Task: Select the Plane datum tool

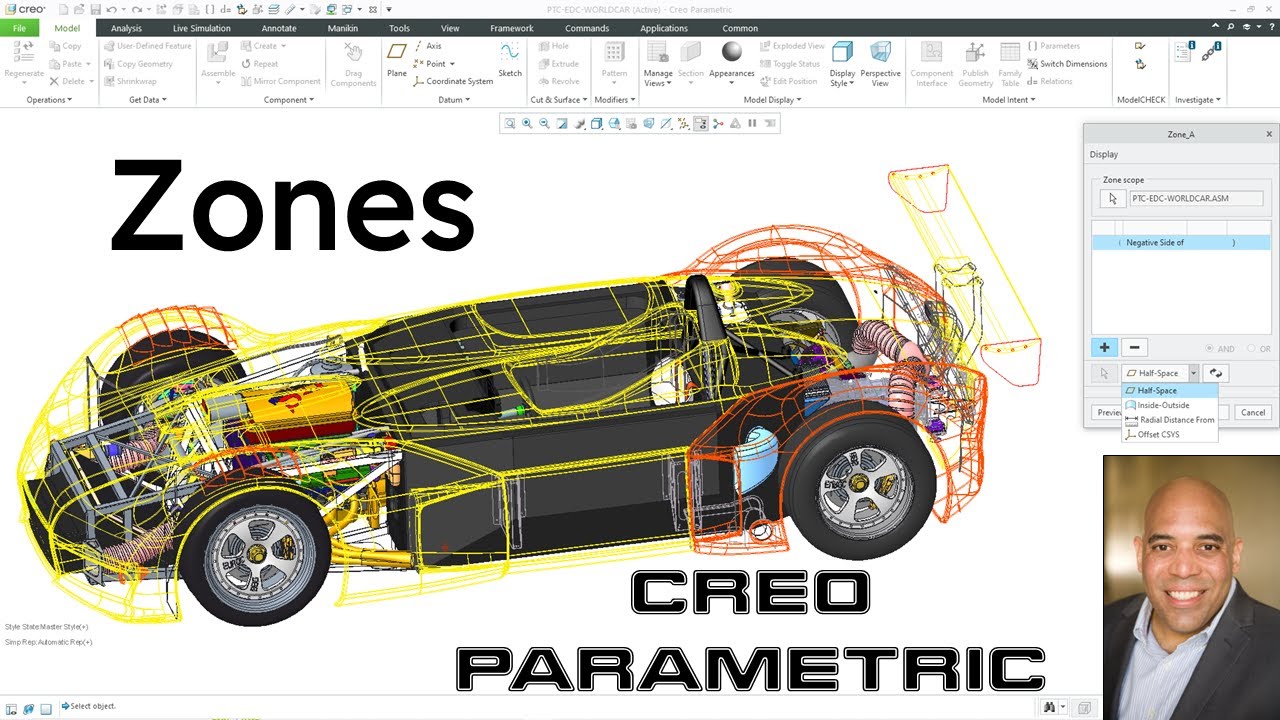Action: [x=397, y=58]
